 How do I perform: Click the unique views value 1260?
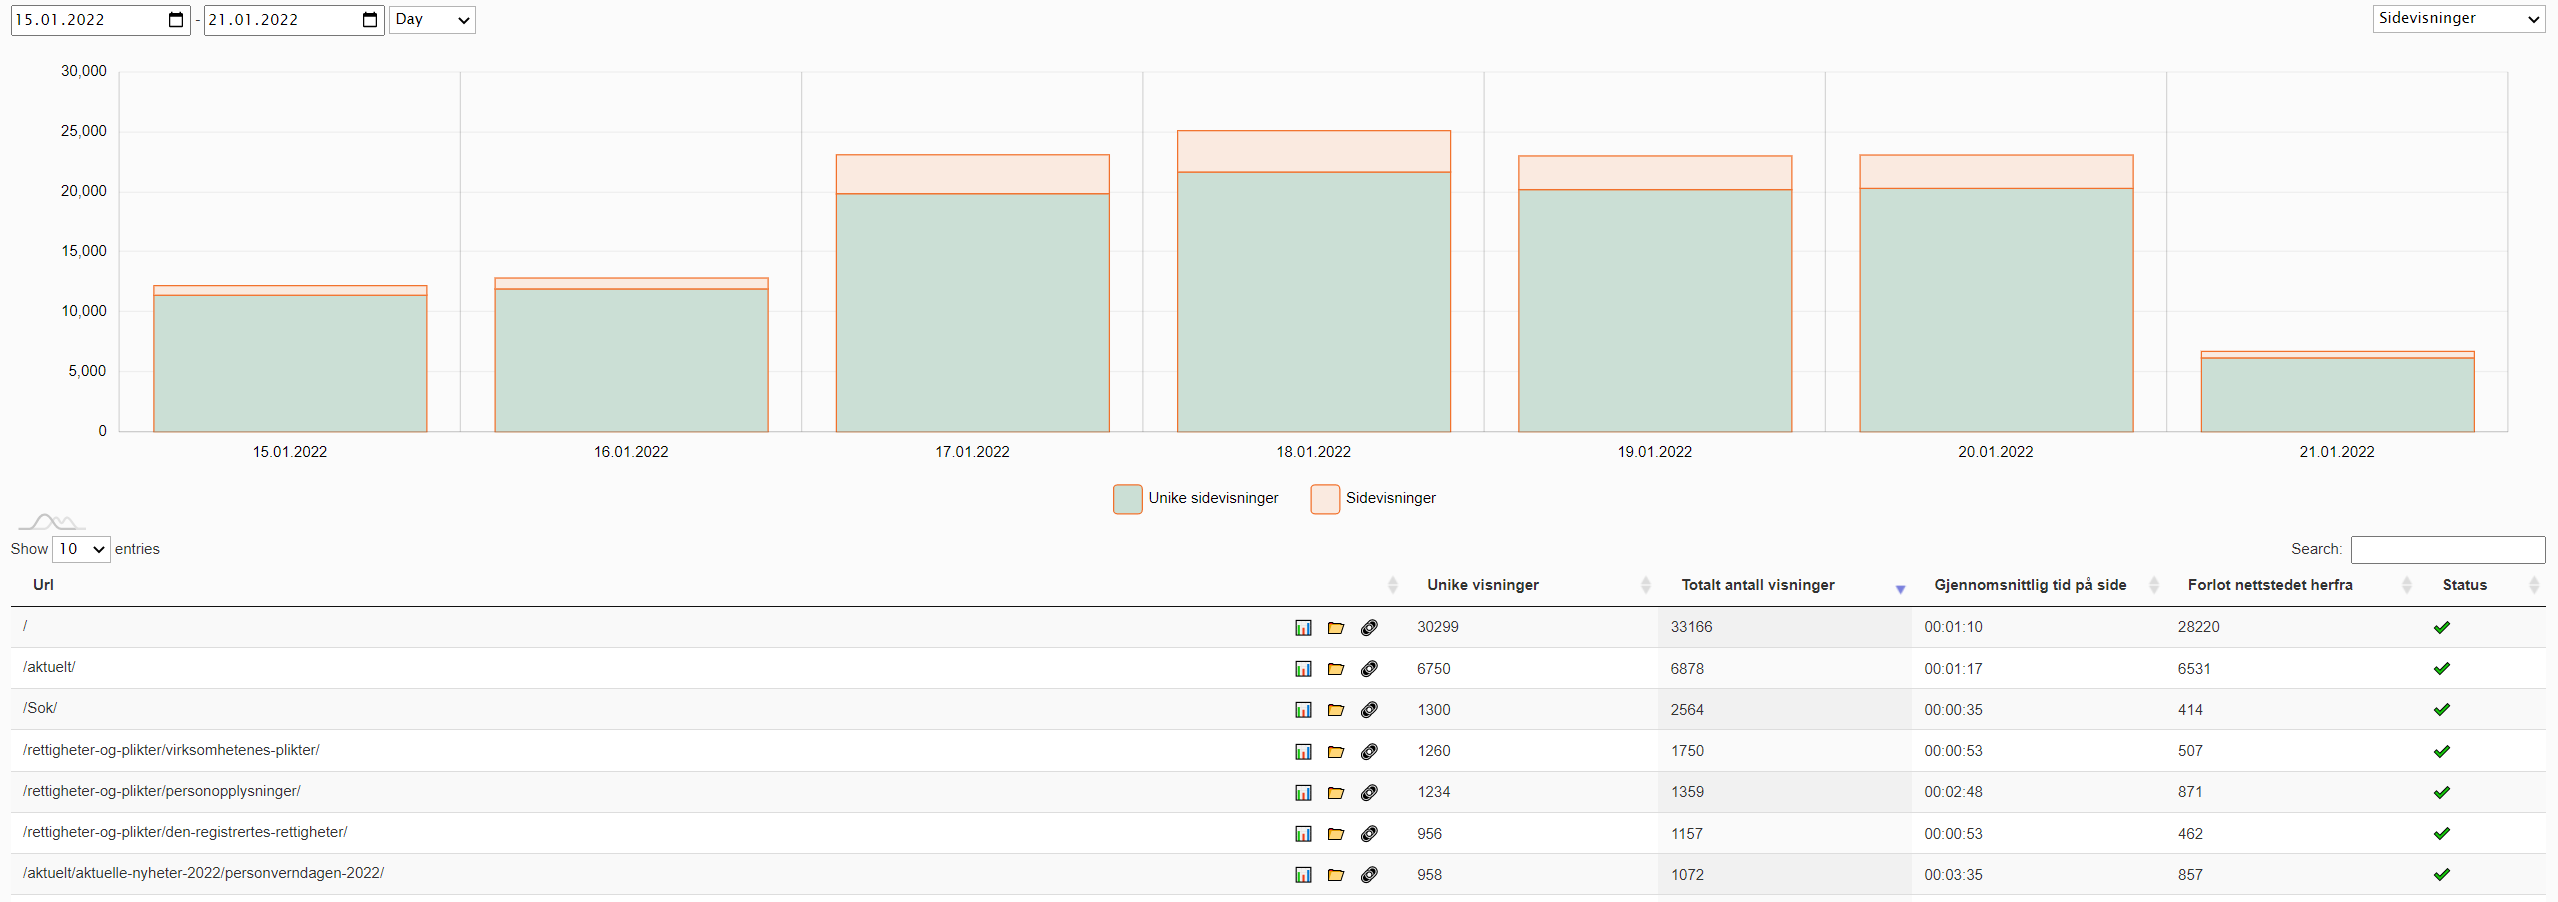pyautogui.click(x=1434, y=751)
